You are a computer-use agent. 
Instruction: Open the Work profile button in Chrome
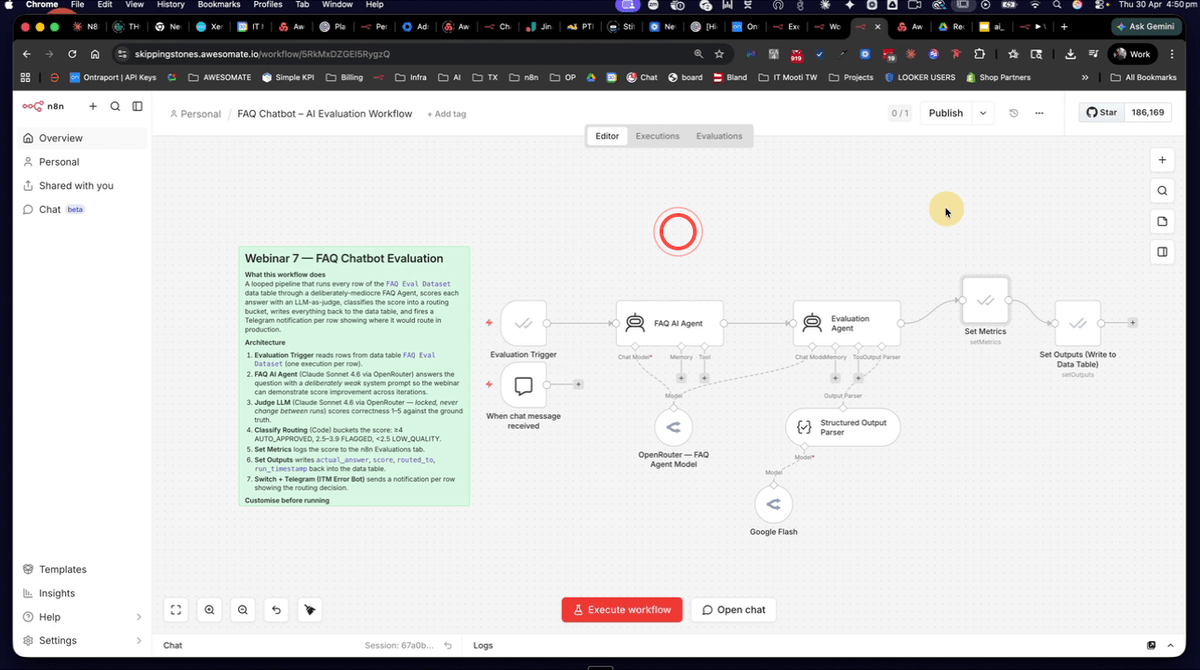click(x=1132, y=54)
